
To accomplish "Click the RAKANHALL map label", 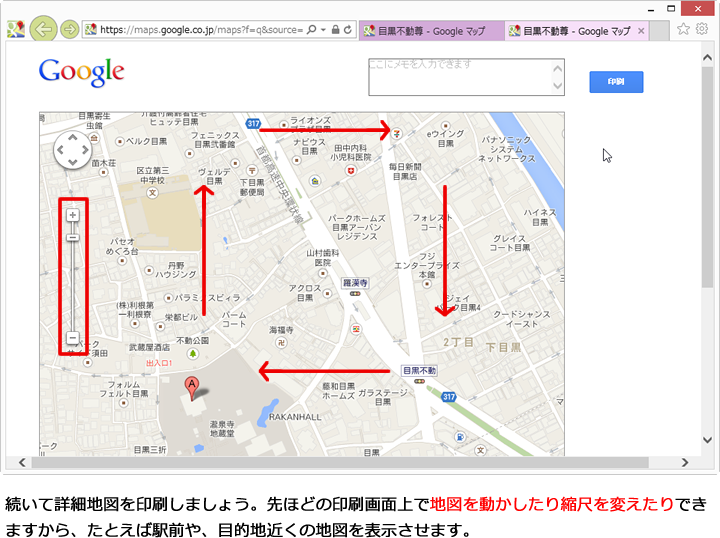I will (x=295, y=417).
